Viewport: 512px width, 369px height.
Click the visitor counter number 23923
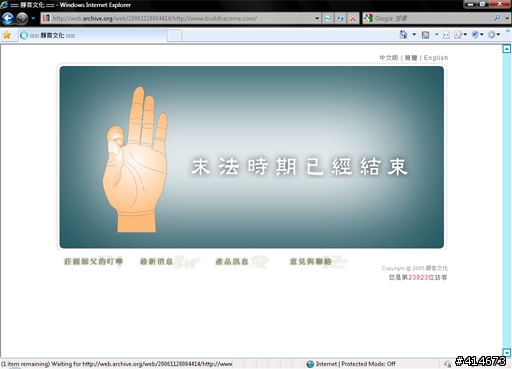click(x=418, y=277)
